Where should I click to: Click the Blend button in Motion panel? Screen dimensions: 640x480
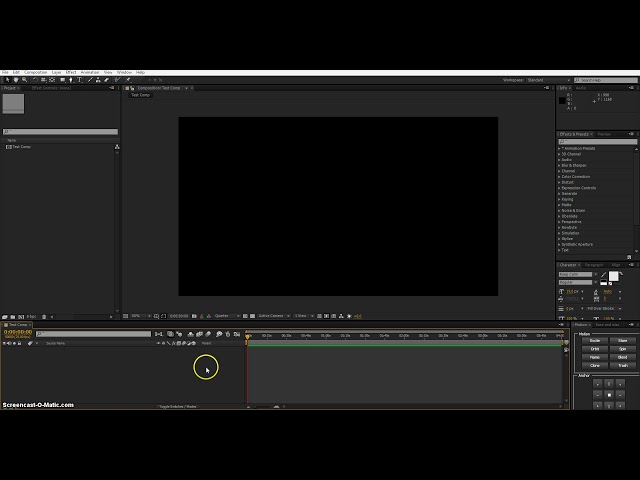pyautogui.click(x=622, y=357)
